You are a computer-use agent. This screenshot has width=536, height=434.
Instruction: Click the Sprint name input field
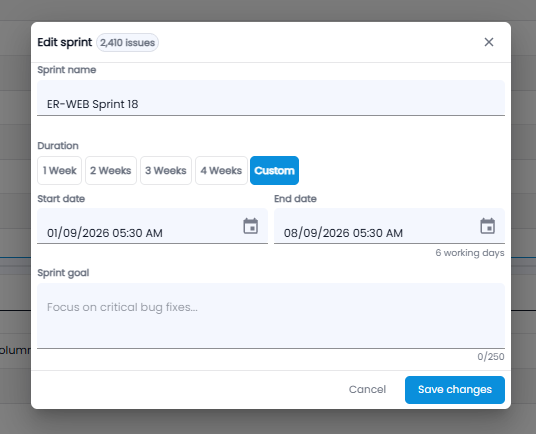coord(271,98)
